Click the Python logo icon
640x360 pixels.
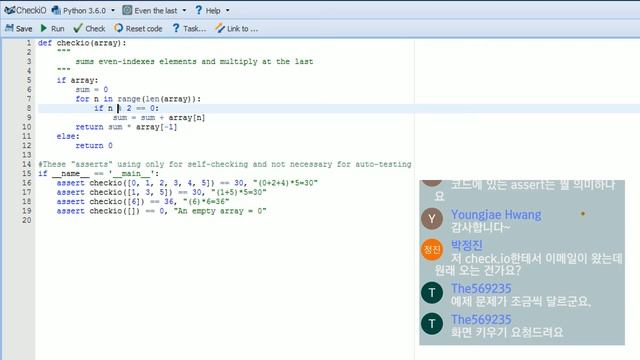click(x=56, y=10)
